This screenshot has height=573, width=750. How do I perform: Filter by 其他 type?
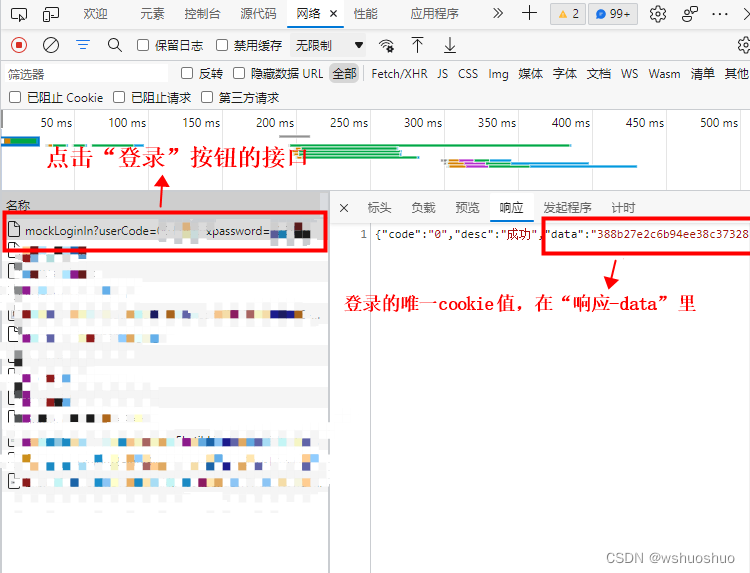(x=737, y=74)
